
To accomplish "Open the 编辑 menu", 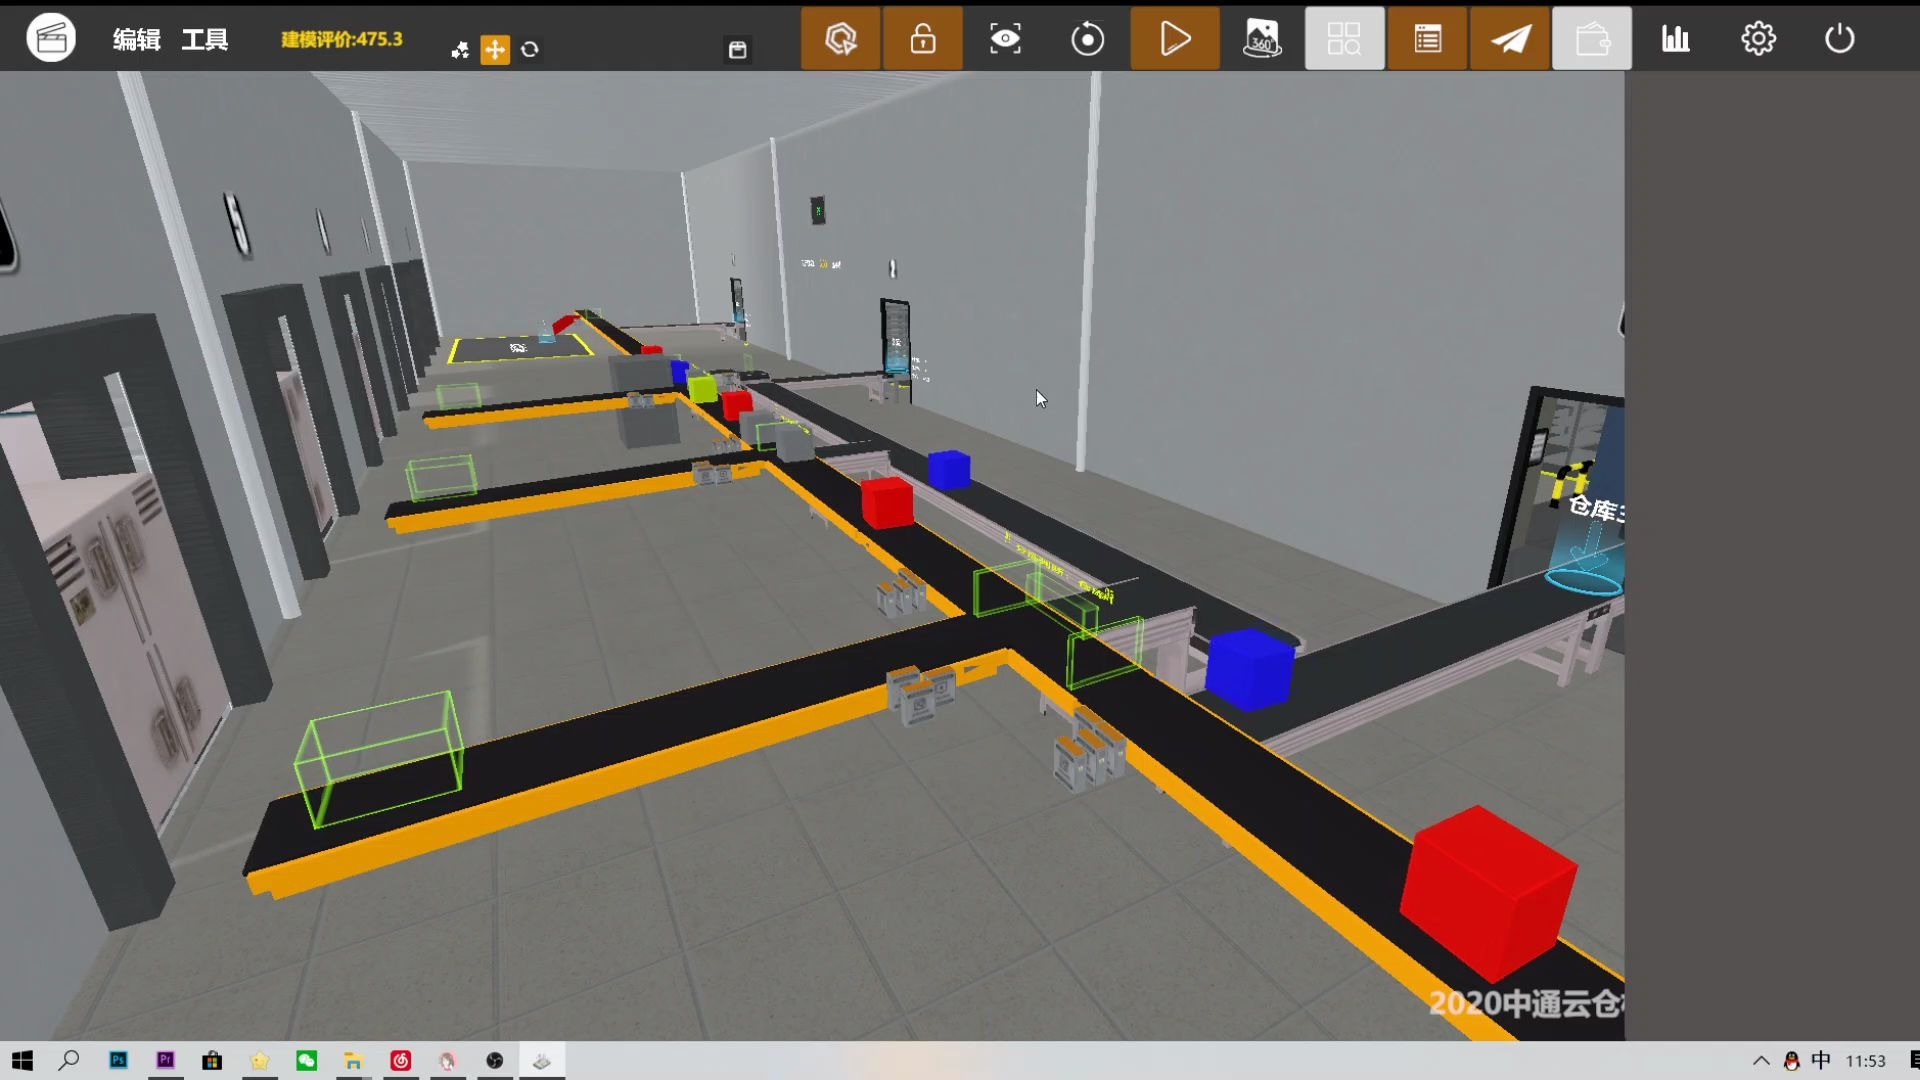I will [x=137, y=39].
